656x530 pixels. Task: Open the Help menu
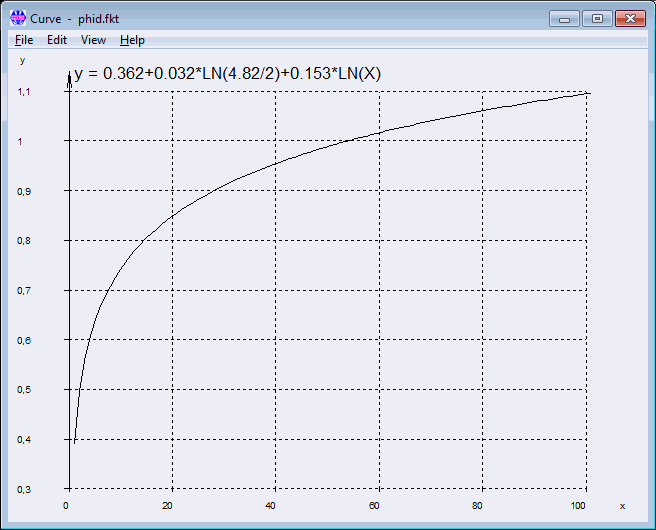[x=132, y=40]
